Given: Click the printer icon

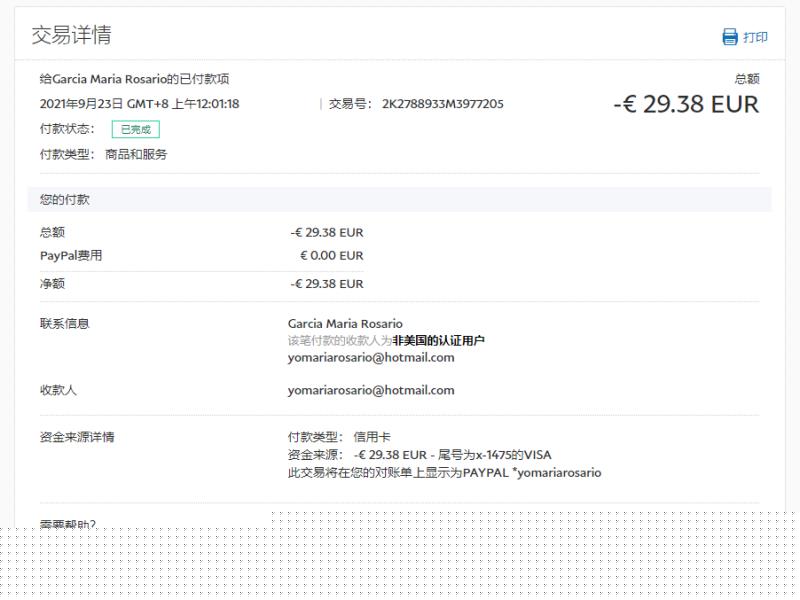Looking at the screenshot, I should (730, 37).
